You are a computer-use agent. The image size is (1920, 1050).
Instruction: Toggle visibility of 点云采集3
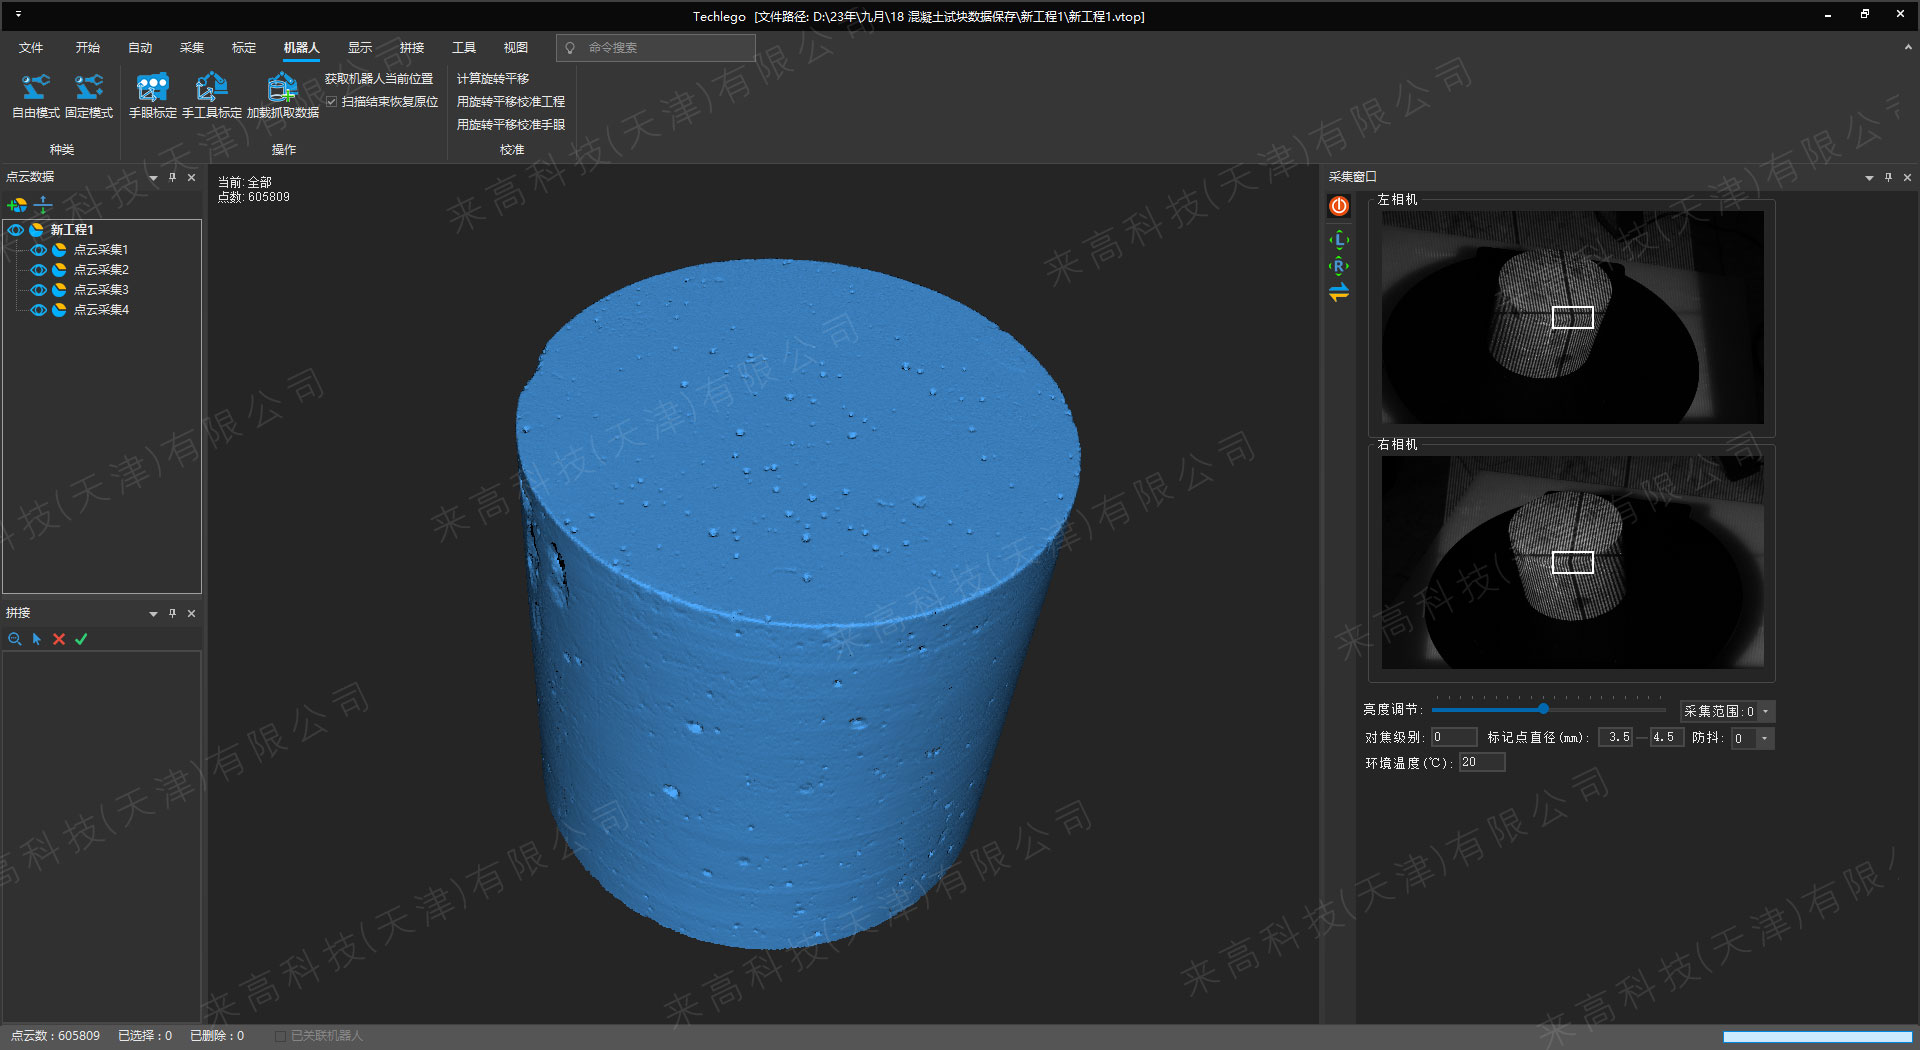coord(38,290)
